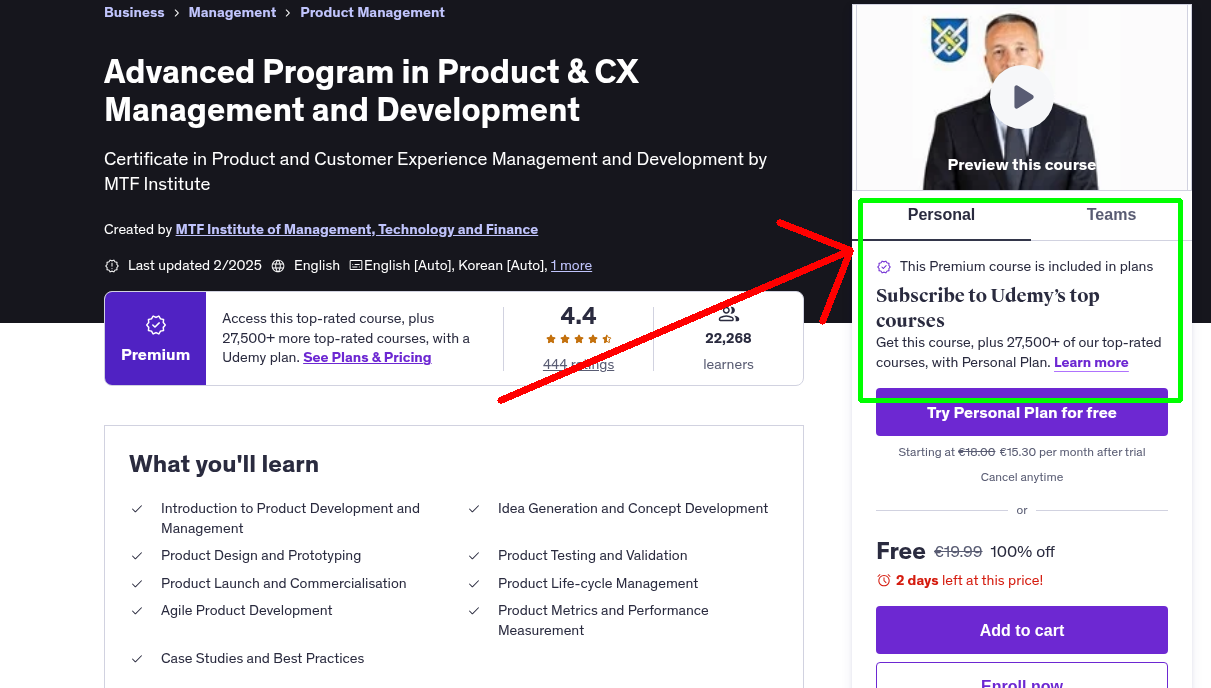Click the alarm clock days-left icon
Viewport: 1211px width, 688px height.
point(883,580)
